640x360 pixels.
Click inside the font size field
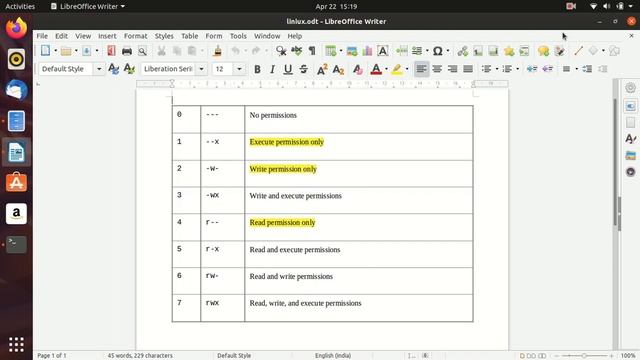click(223, 69)
